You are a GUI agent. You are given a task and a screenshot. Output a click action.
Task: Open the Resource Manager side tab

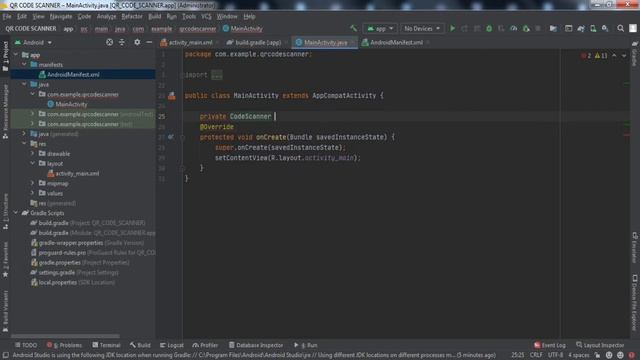coord(5,111)
